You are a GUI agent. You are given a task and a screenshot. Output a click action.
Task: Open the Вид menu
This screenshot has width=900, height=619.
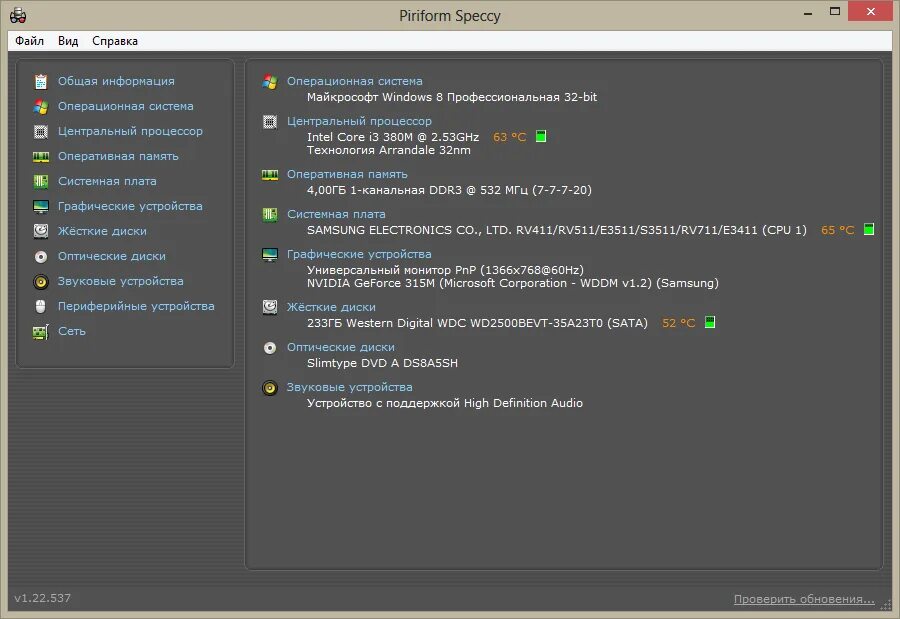point(68,41)
